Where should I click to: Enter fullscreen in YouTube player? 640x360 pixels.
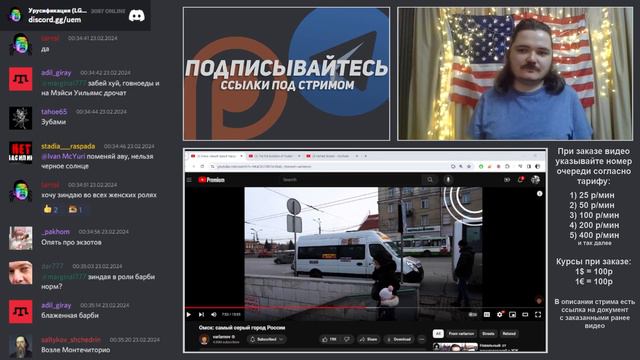pyautogui.click(x=538, y=314)
